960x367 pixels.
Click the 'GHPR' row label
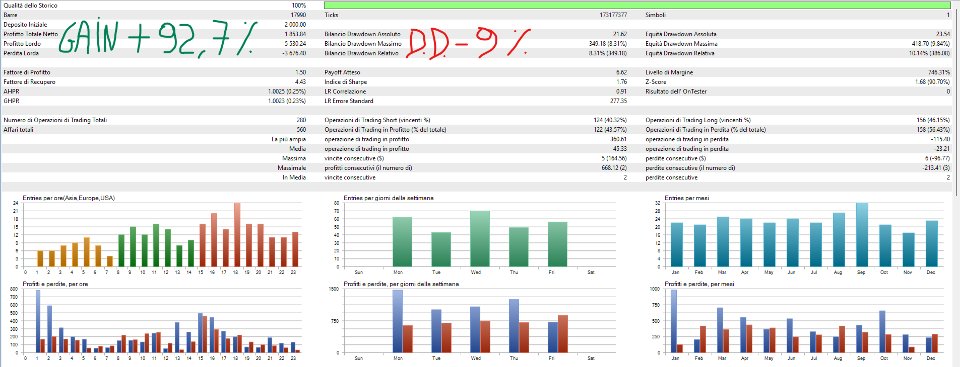(10, 100)
